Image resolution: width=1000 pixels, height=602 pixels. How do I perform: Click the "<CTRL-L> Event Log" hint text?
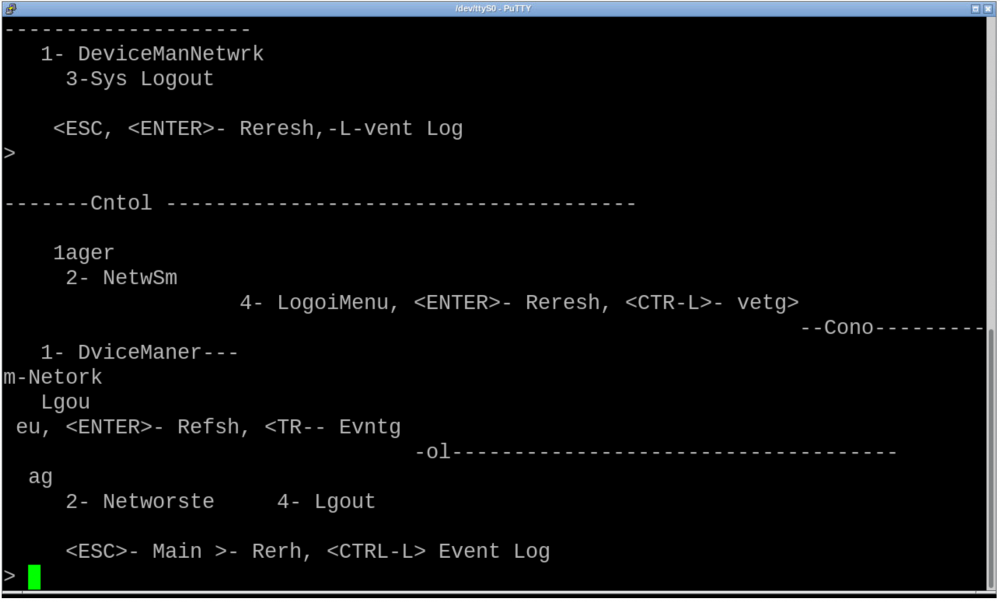point(438,551)
